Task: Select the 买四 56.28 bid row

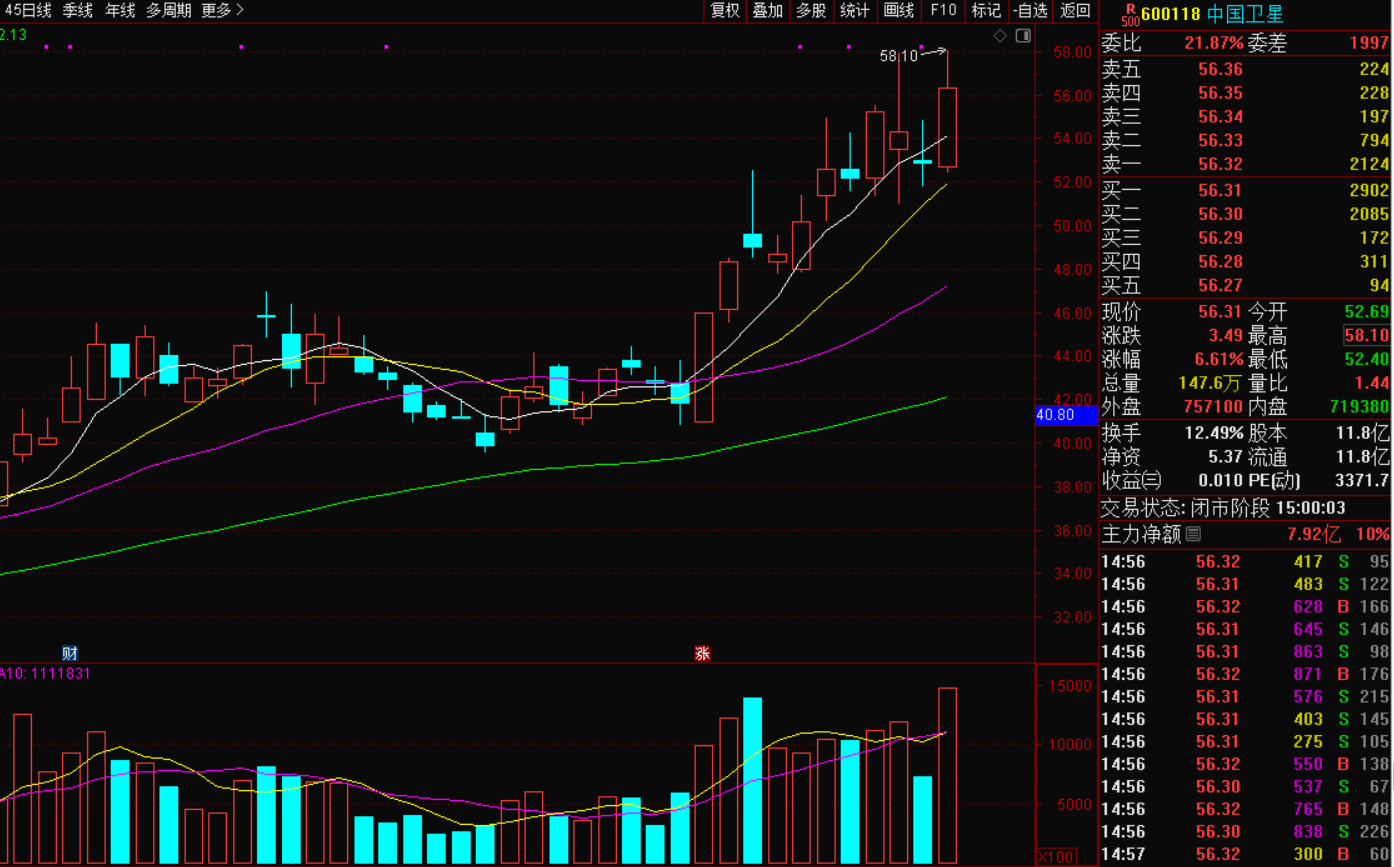Action: pos(1246,262)
